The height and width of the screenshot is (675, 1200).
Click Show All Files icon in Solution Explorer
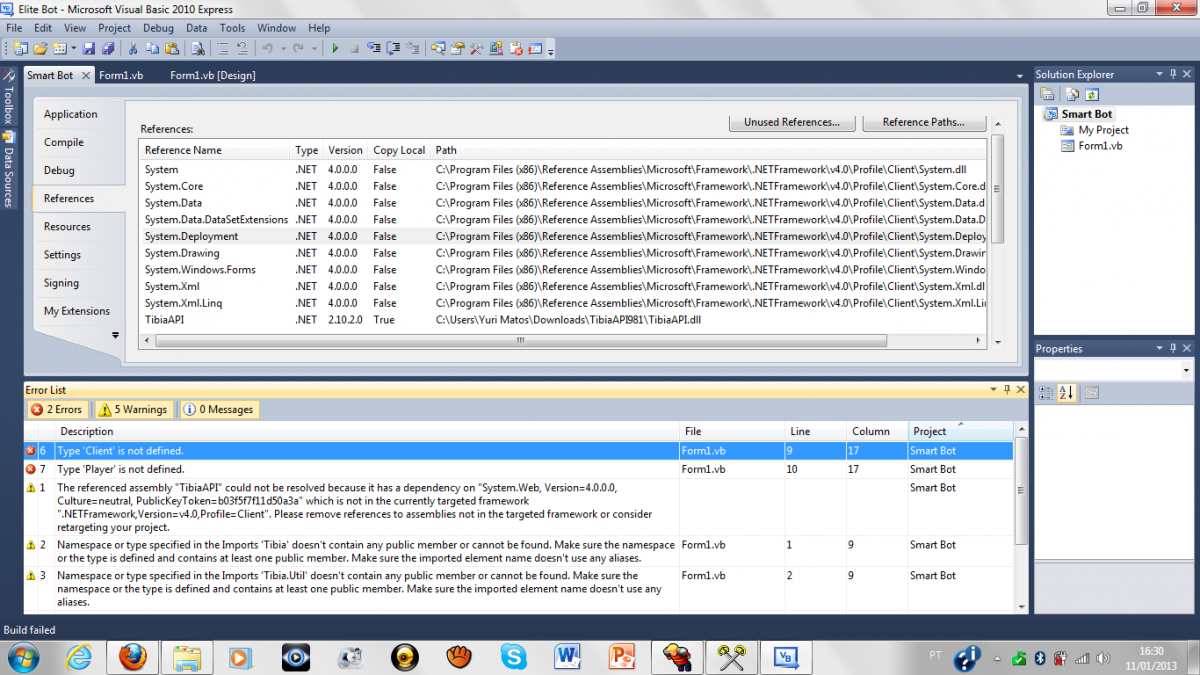pos(1071,94)
